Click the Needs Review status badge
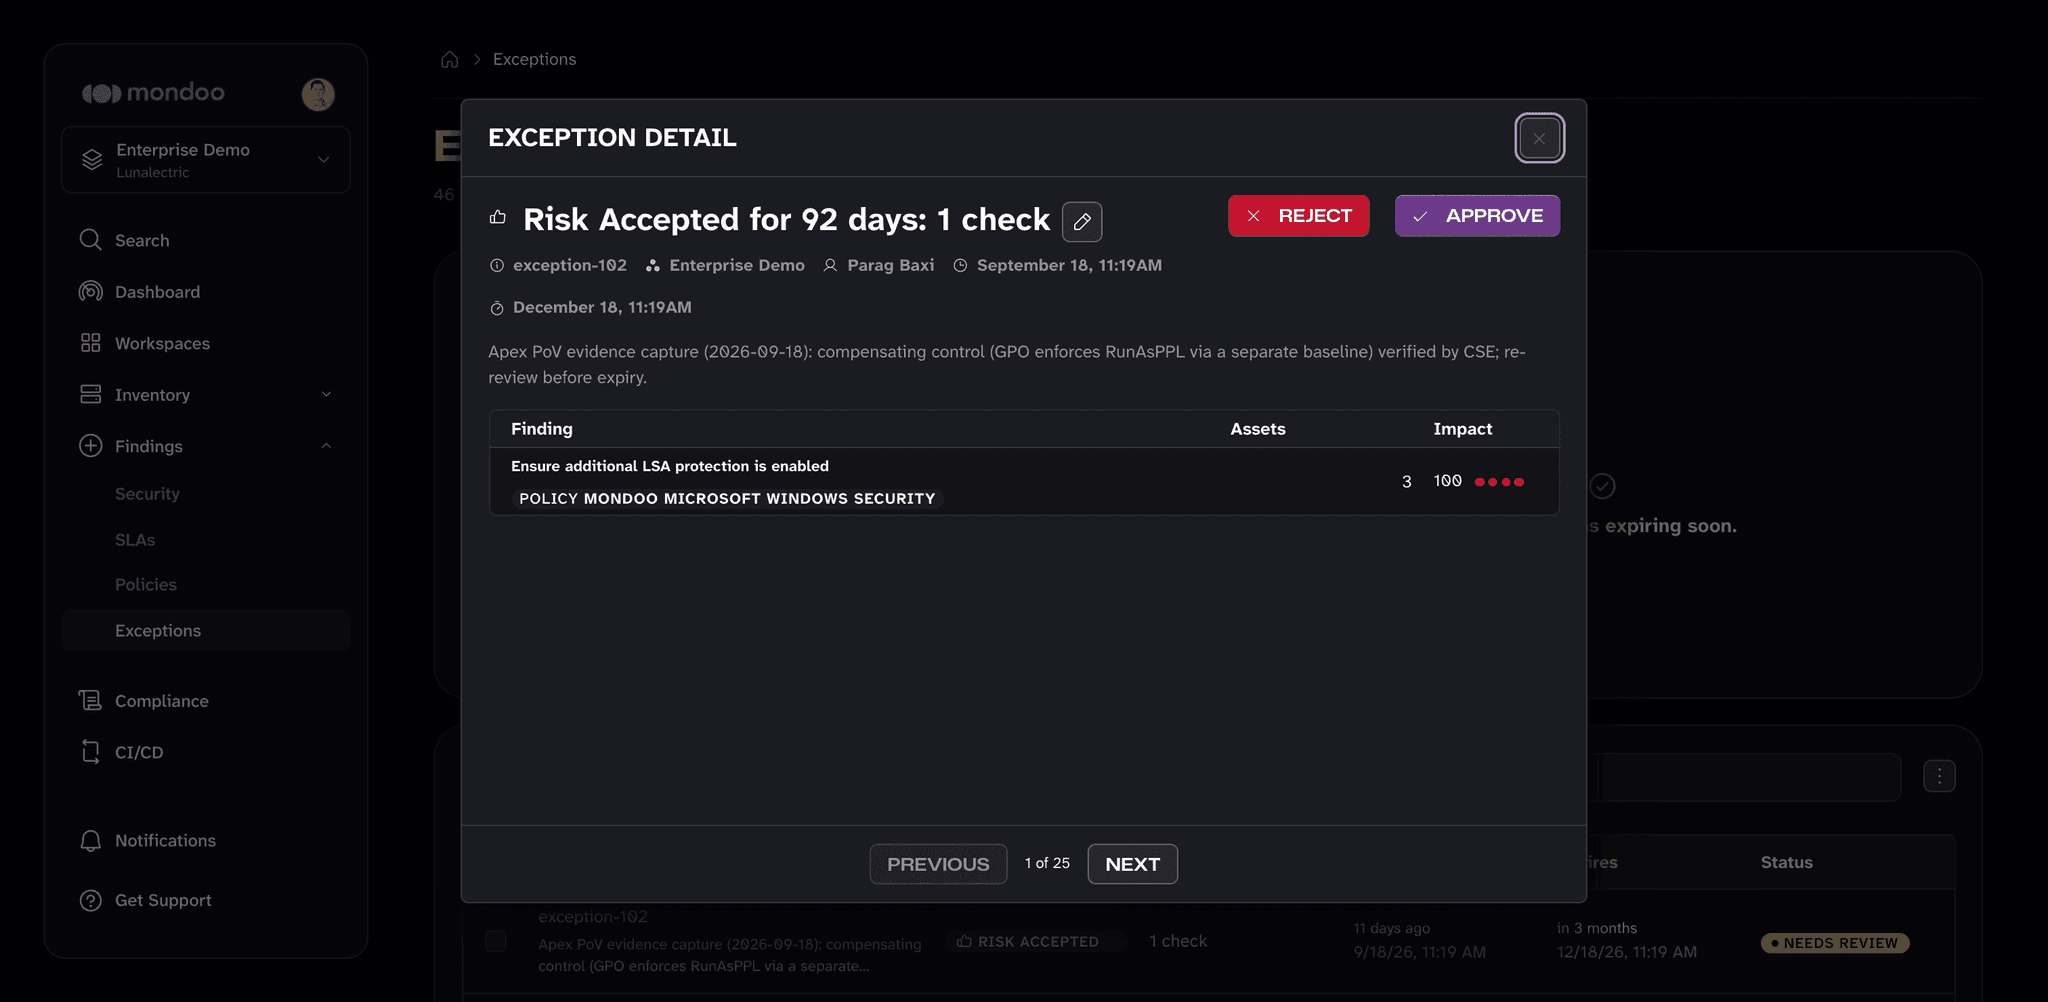 click(x=1835, y=943)
